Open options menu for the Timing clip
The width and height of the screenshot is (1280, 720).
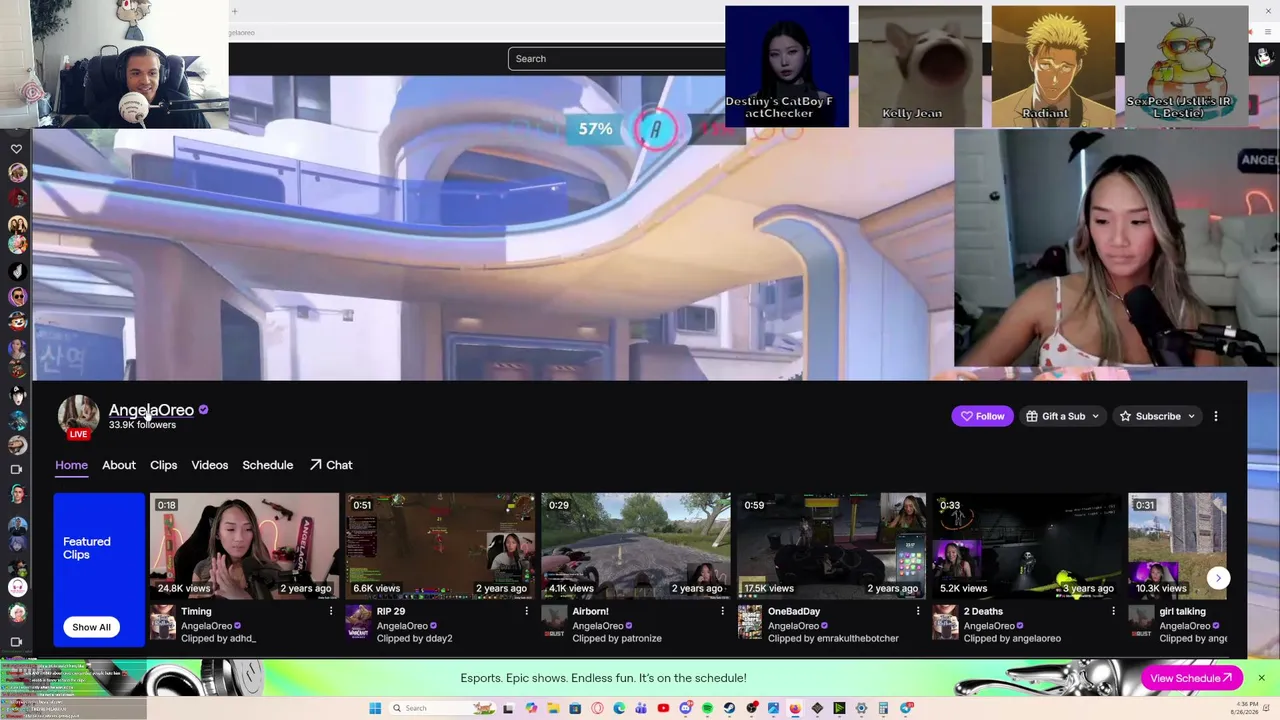pyautogui.click(x=331, y=611)
